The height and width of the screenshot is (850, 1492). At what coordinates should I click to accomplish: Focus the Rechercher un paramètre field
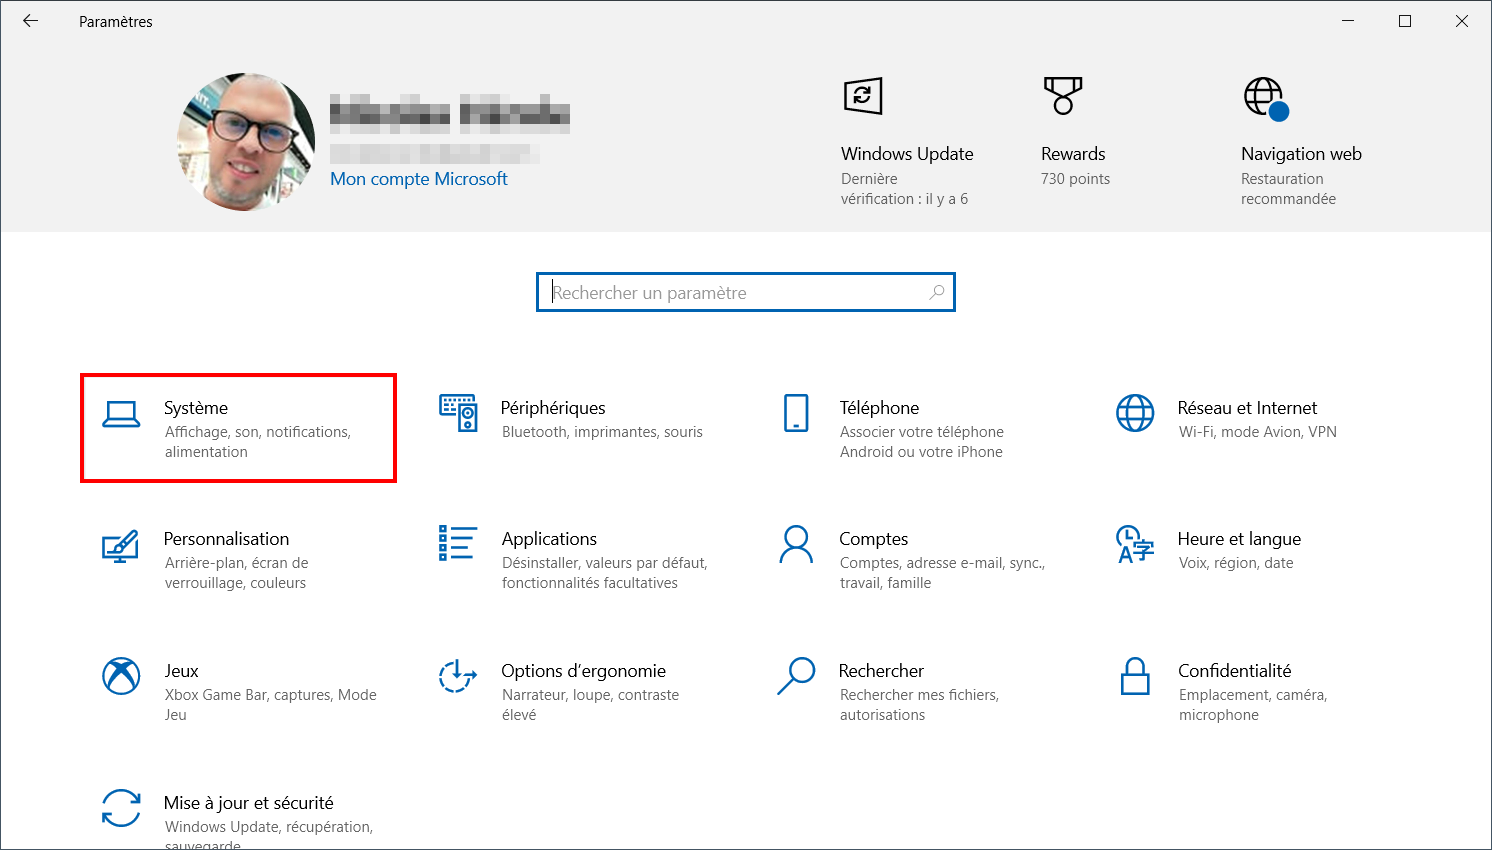click(x=746, y=292)
